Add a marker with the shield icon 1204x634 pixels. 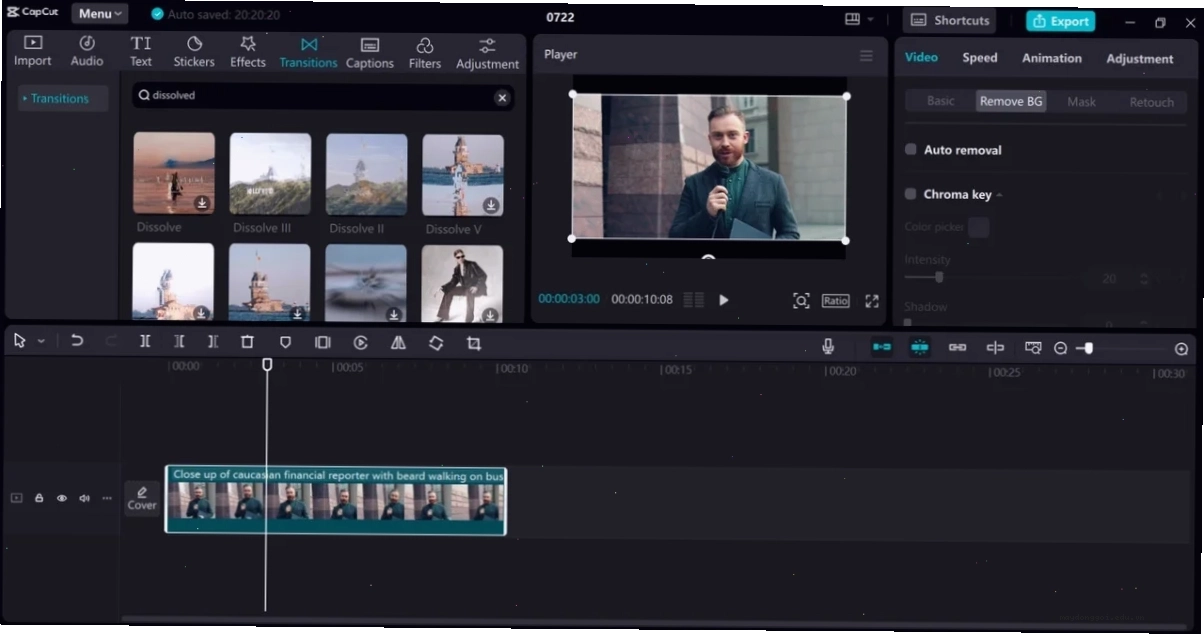285,342
